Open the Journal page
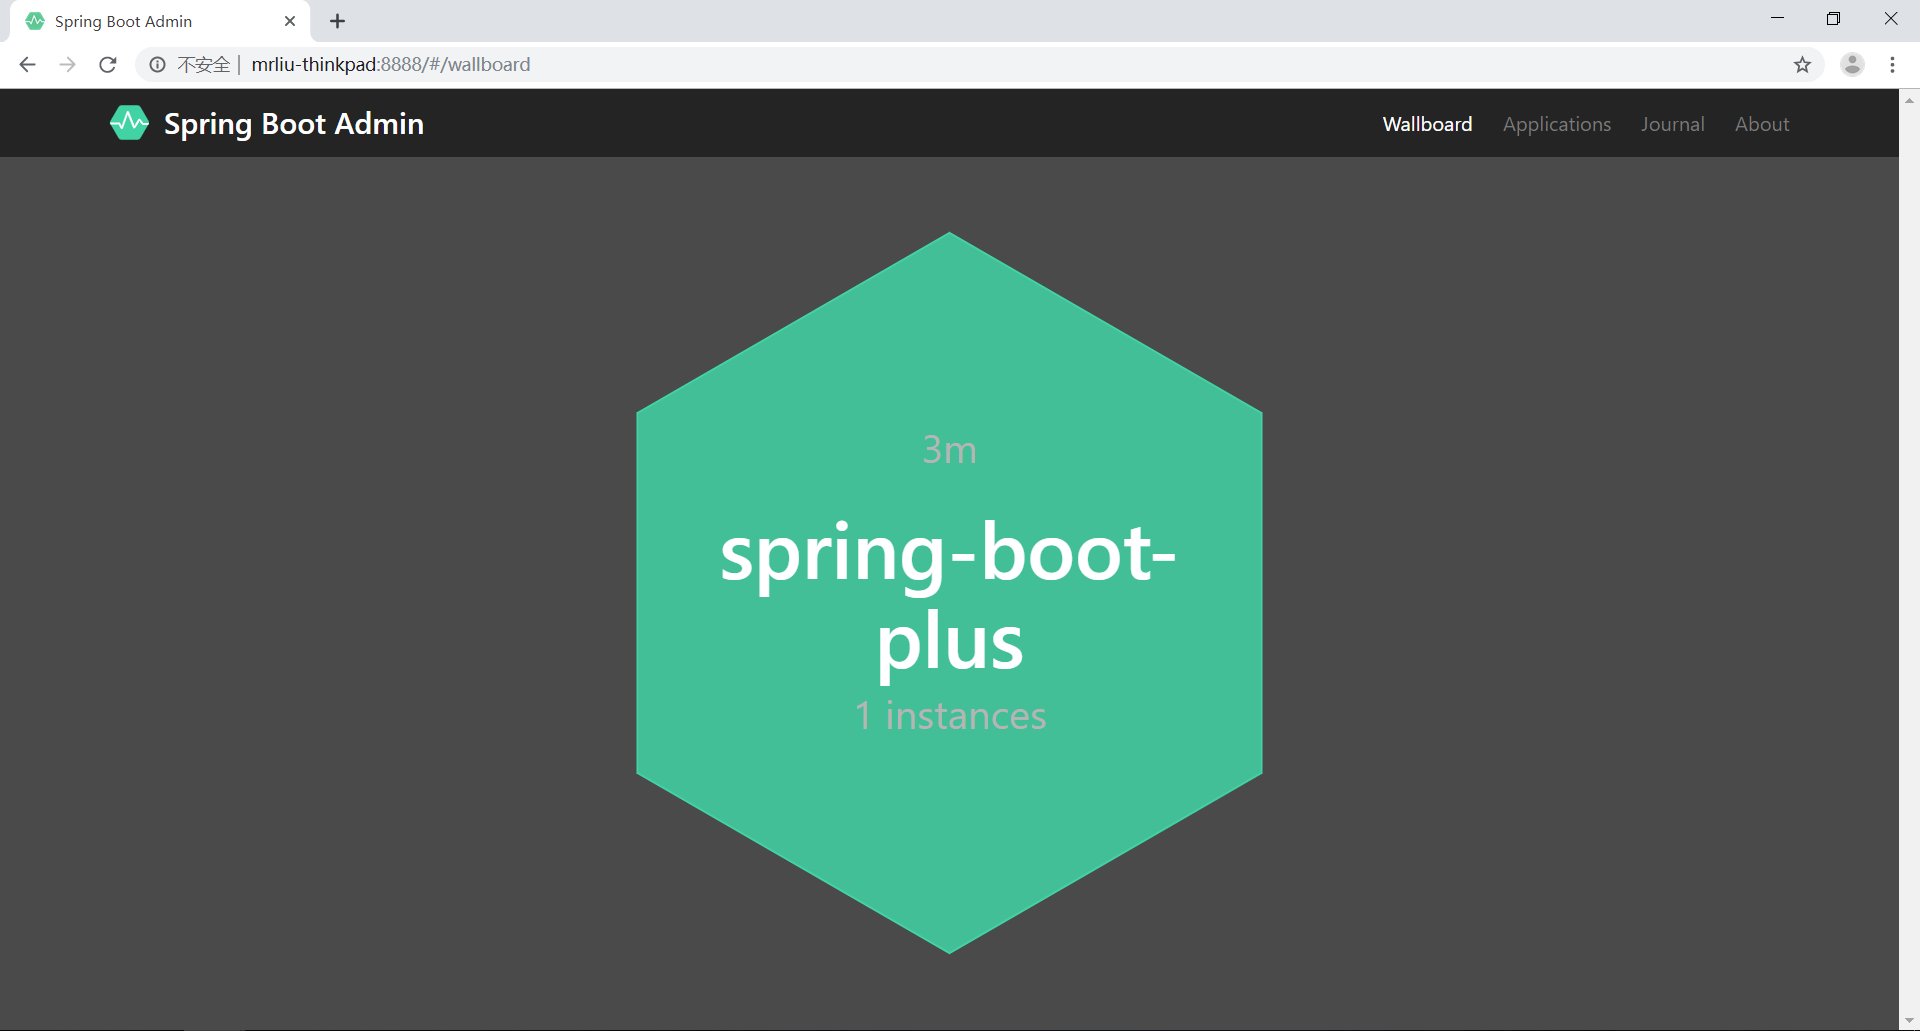This screenshot has width=1920, height=1031. [1672, 124]
